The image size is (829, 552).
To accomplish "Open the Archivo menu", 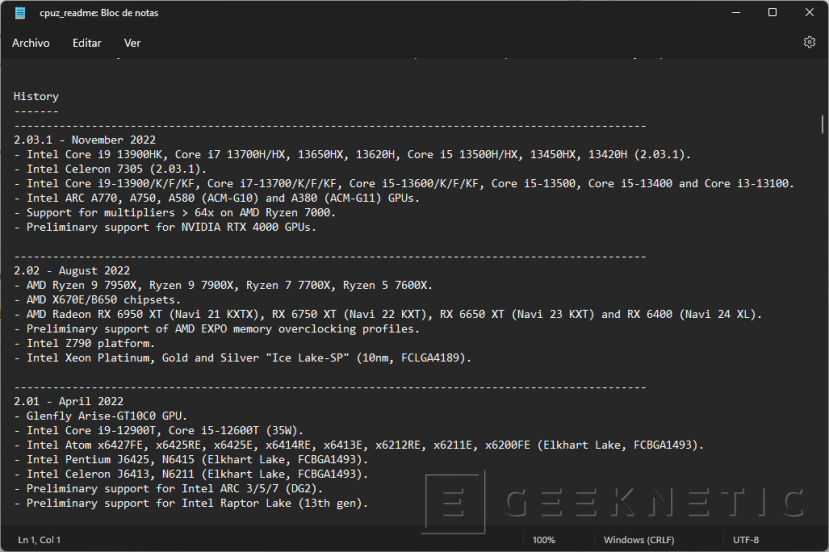I will [31, 43].
